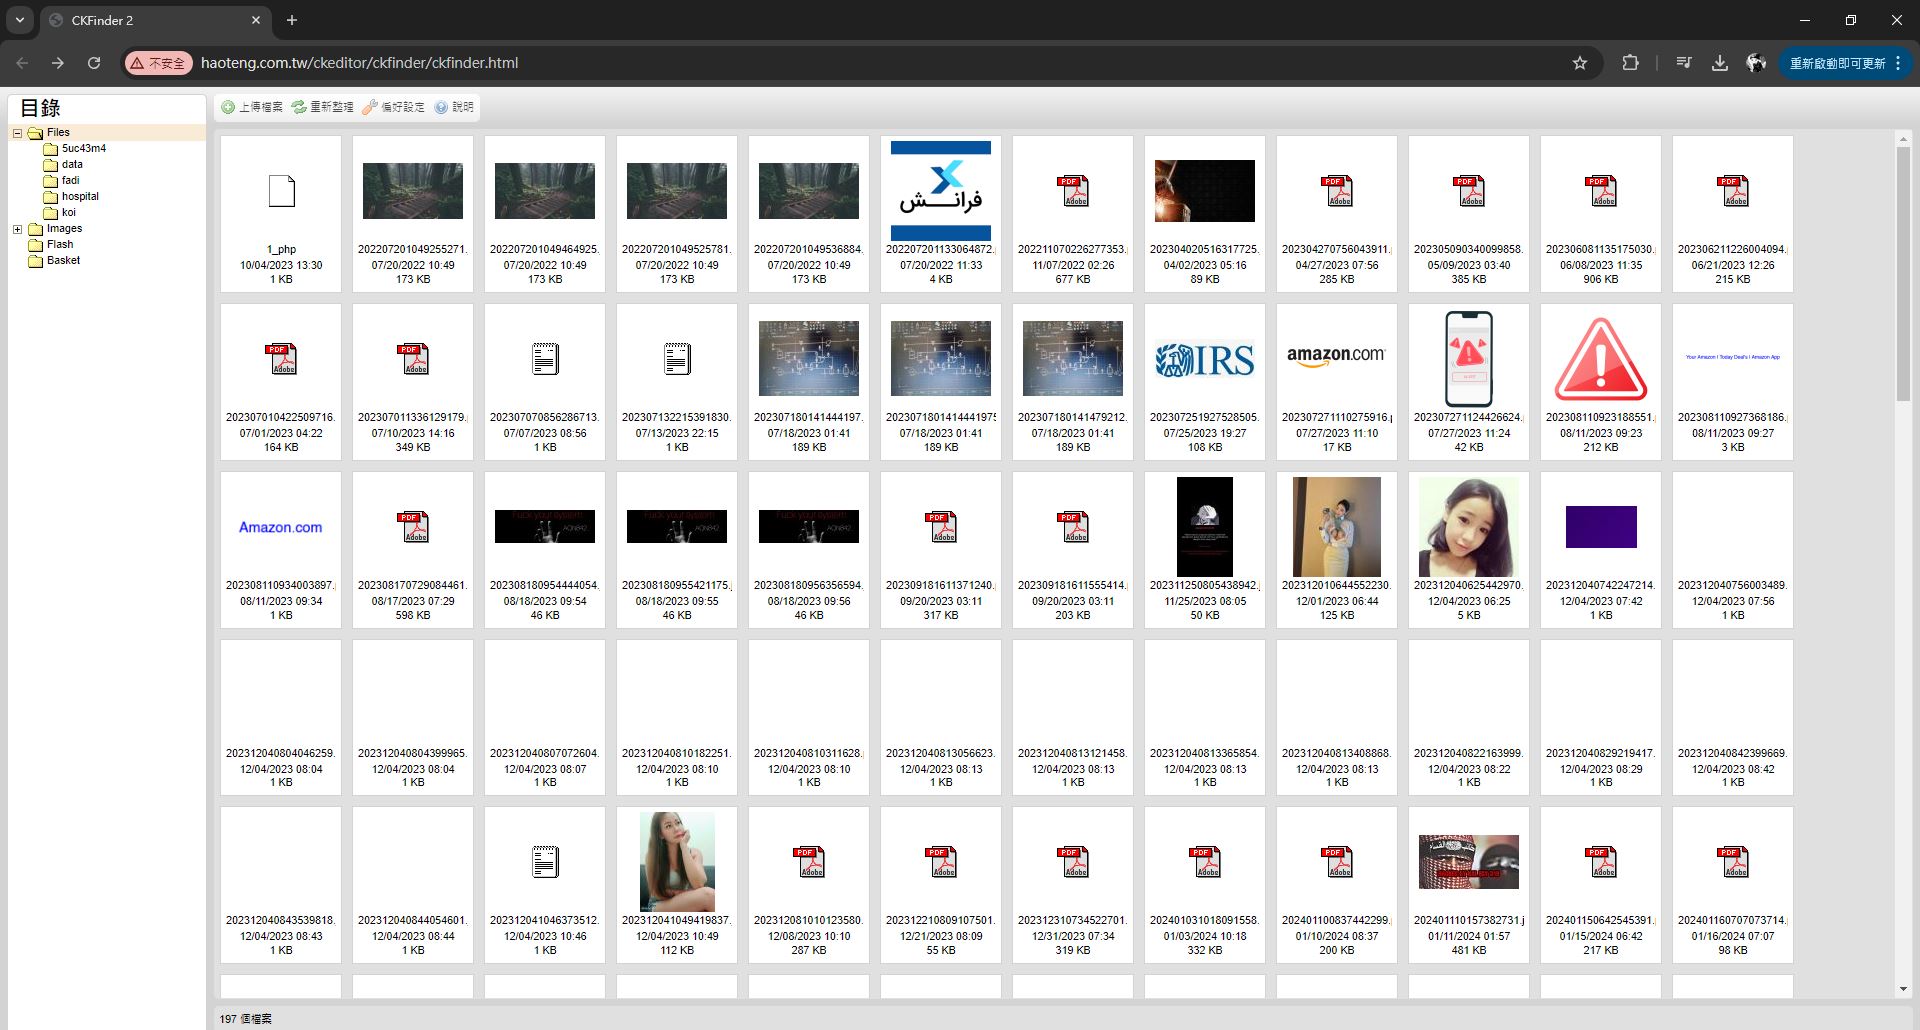The height and width of the screenshot is (1030, 1920).
Task: Select the koi folder
Action: (68, 212)
